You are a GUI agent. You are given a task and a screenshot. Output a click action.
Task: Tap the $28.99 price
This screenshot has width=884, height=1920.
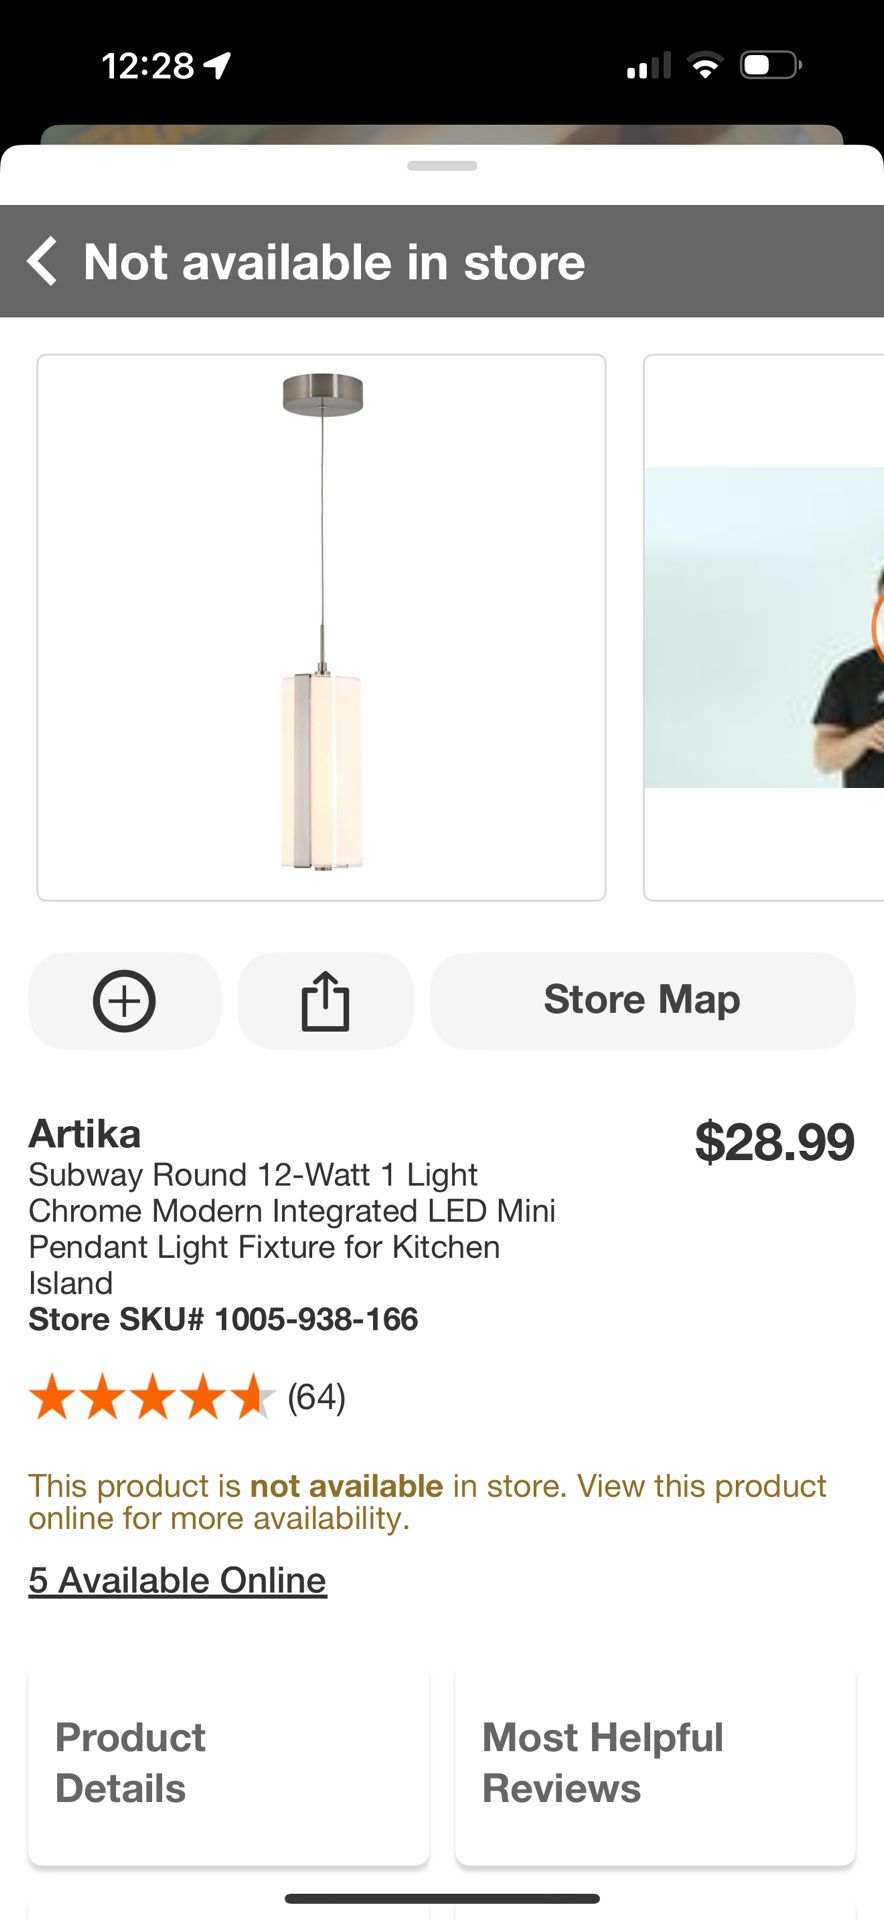coord(774,1142)
